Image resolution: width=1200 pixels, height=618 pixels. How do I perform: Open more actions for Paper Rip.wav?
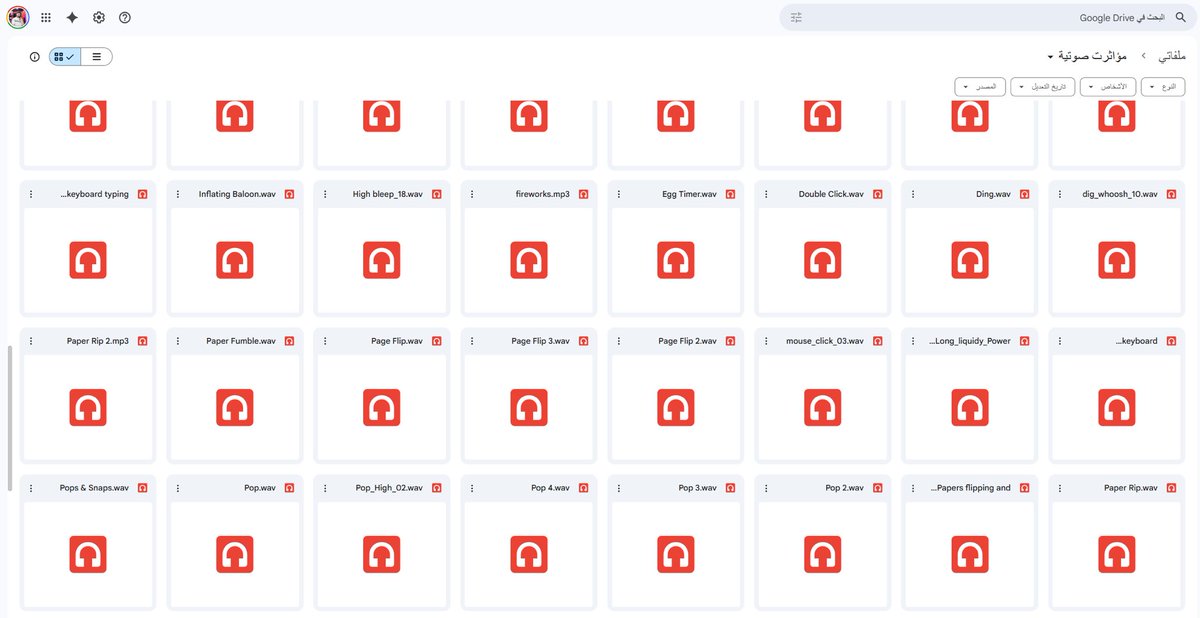[x=1060, y=488]
